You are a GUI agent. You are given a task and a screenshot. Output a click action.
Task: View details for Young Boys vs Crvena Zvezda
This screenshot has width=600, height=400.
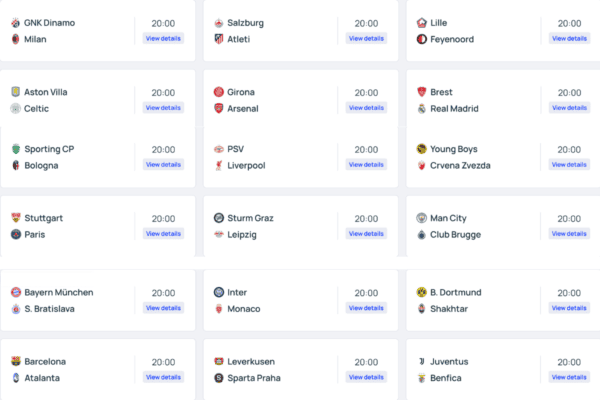point(569,165)
